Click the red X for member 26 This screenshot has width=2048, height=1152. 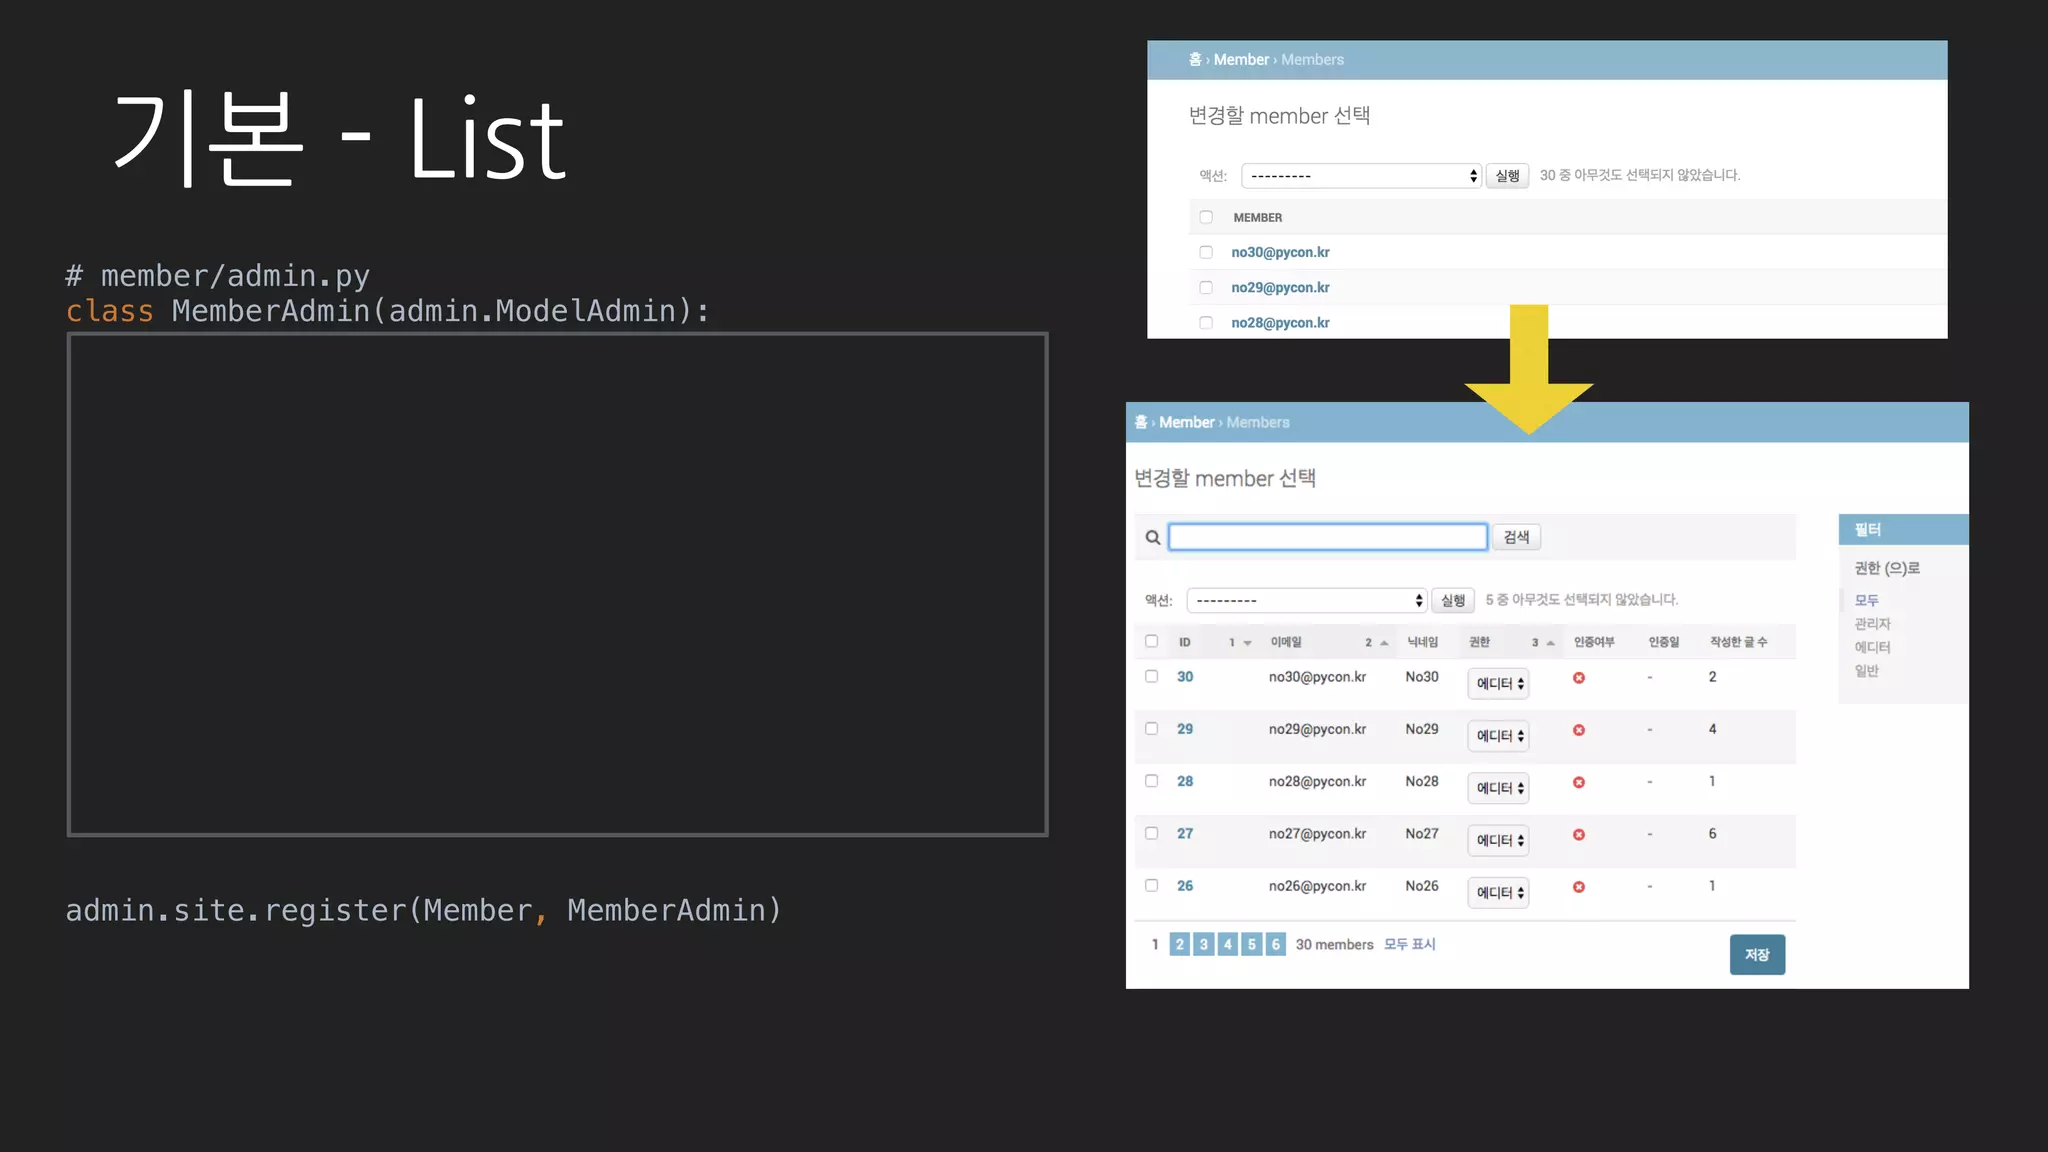coord(1579,887)
